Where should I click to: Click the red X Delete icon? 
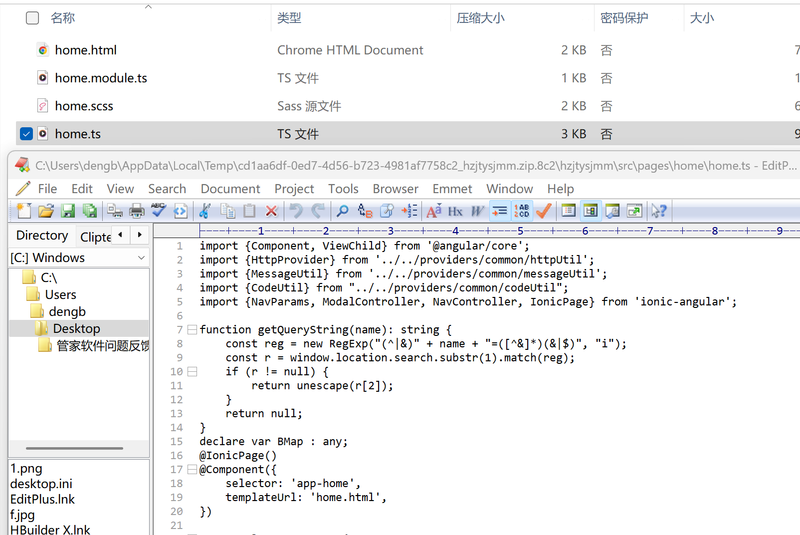click(272, 211)
